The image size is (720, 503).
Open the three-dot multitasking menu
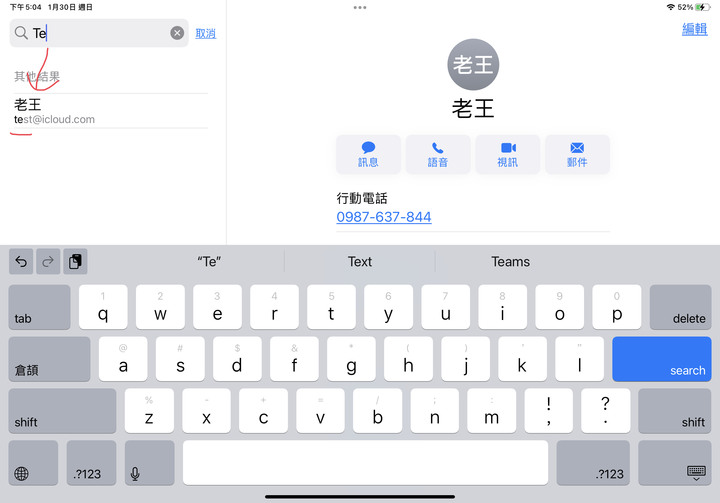pos(360,7)
